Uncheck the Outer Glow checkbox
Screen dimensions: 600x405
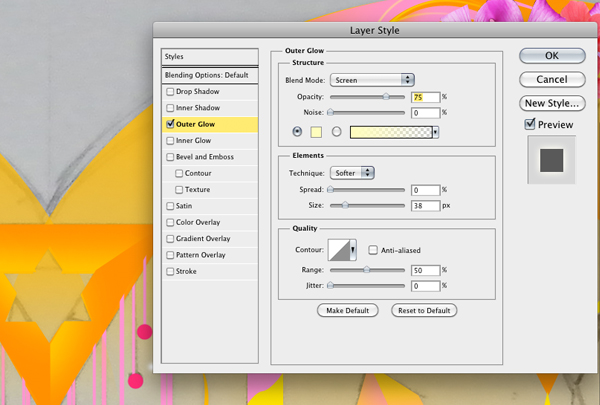pyautogui.click(x=170, y=124)
